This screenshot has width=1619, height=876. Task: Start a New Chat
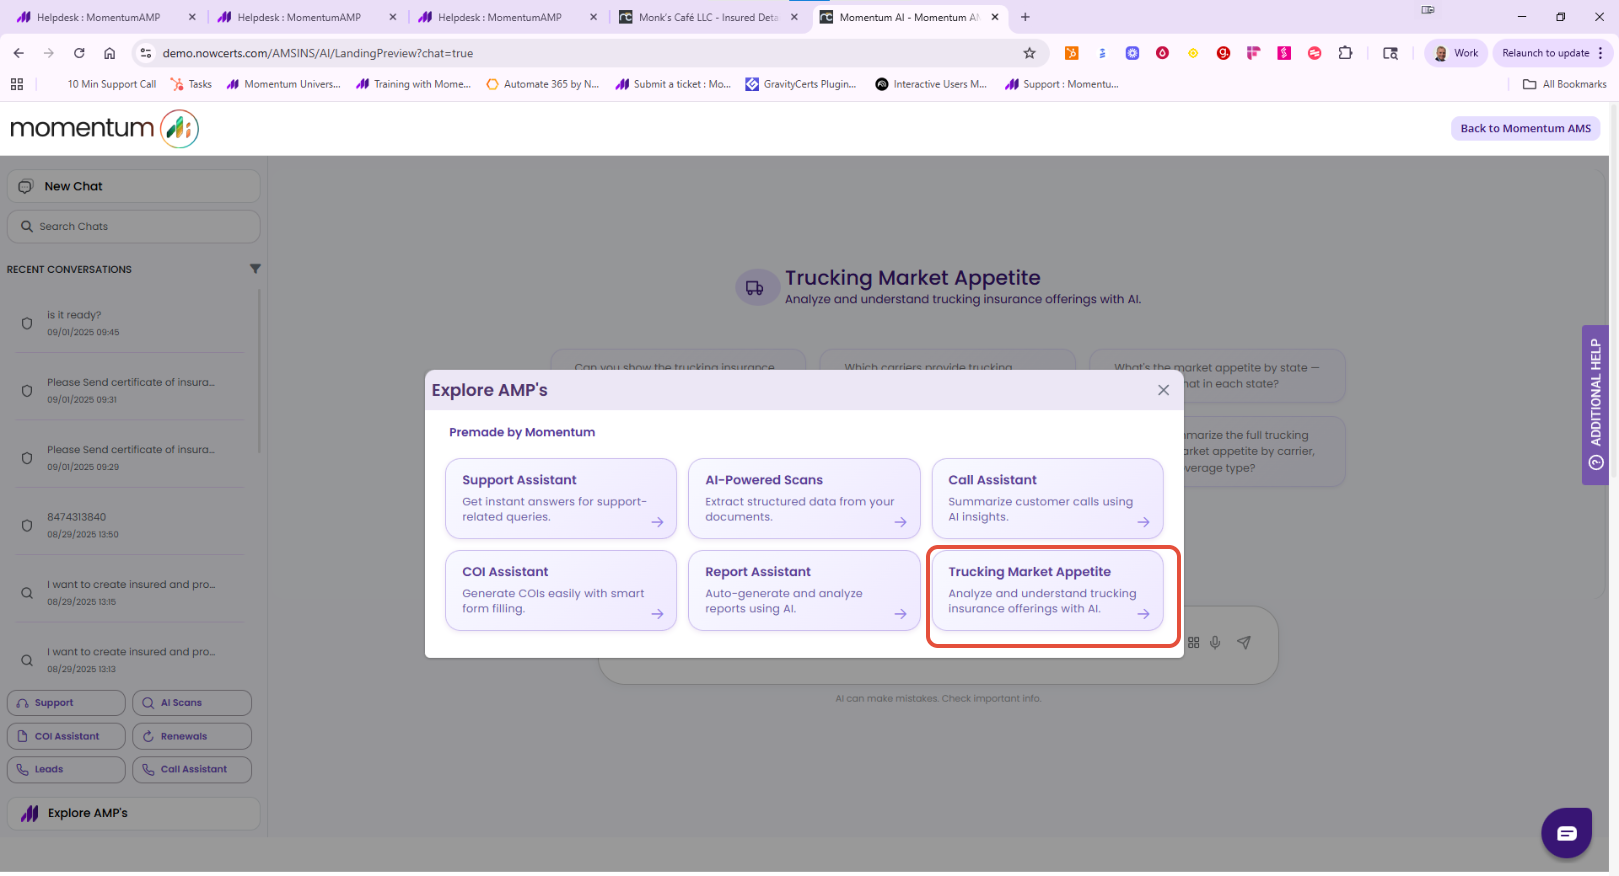(x=134, y=186)
